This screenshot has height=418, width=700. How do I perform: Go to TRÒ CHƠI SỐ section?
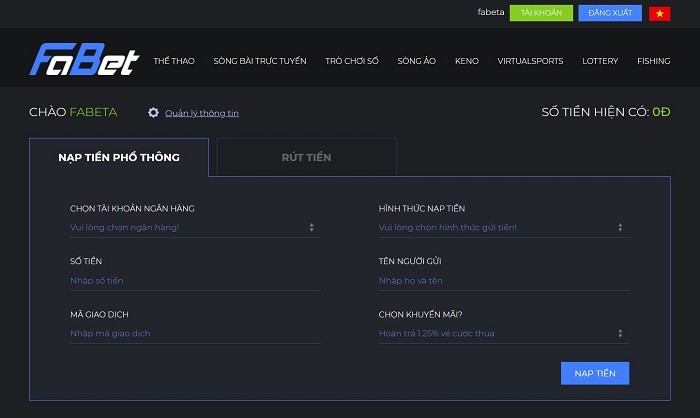coord(352,61)
